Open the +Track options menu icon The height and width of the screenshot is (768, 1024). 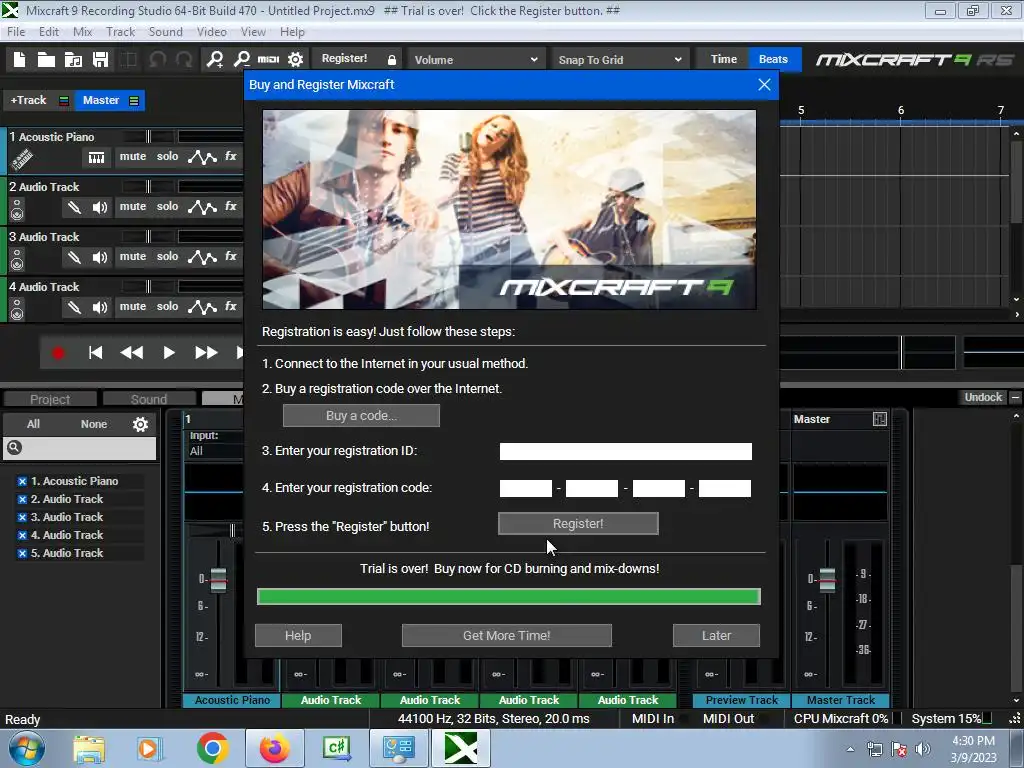64,101
